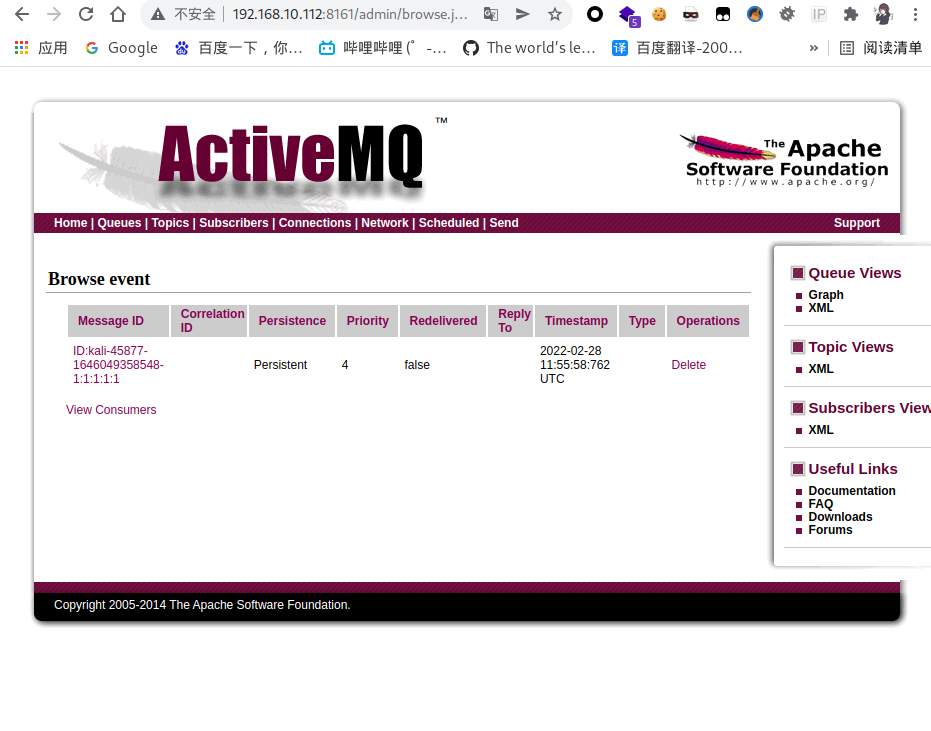Screen dimensions: 931x731
Task: Open the 百度翻译 bookmark
Action: click(677, 48)
